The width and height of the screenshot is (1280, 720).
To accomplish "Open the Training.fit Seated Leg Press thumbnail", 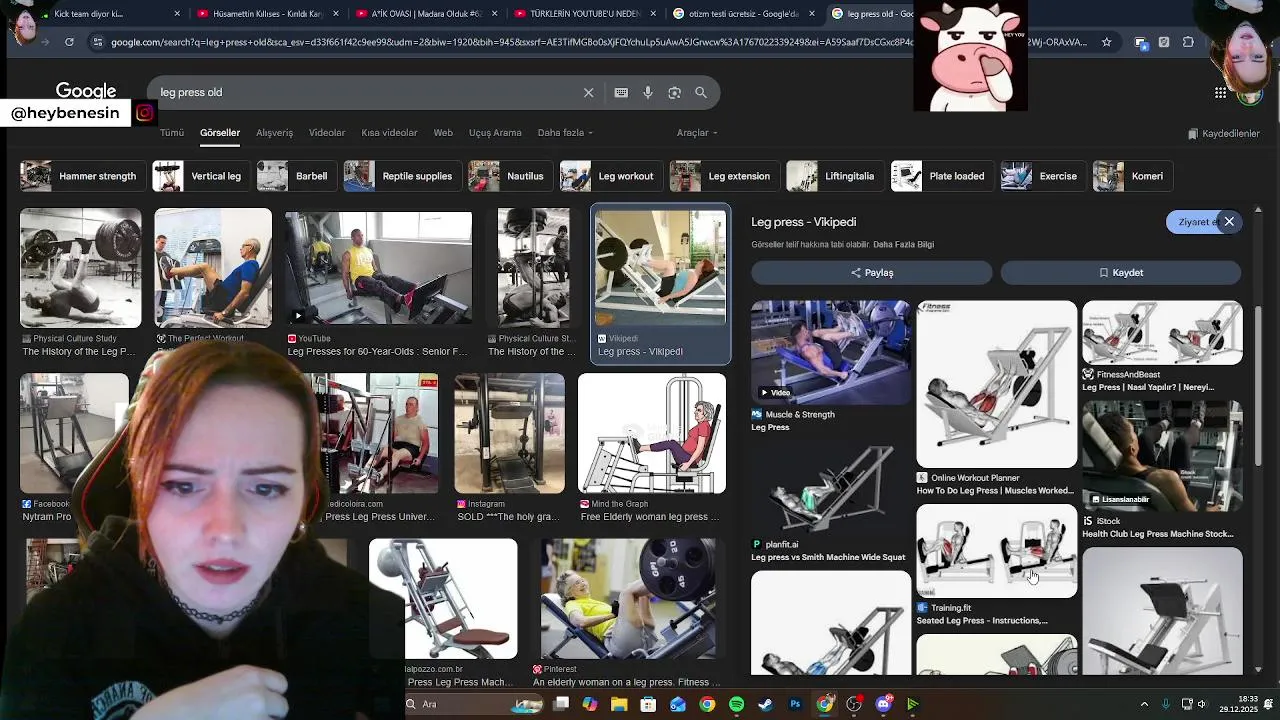I will tap(997, 551).
